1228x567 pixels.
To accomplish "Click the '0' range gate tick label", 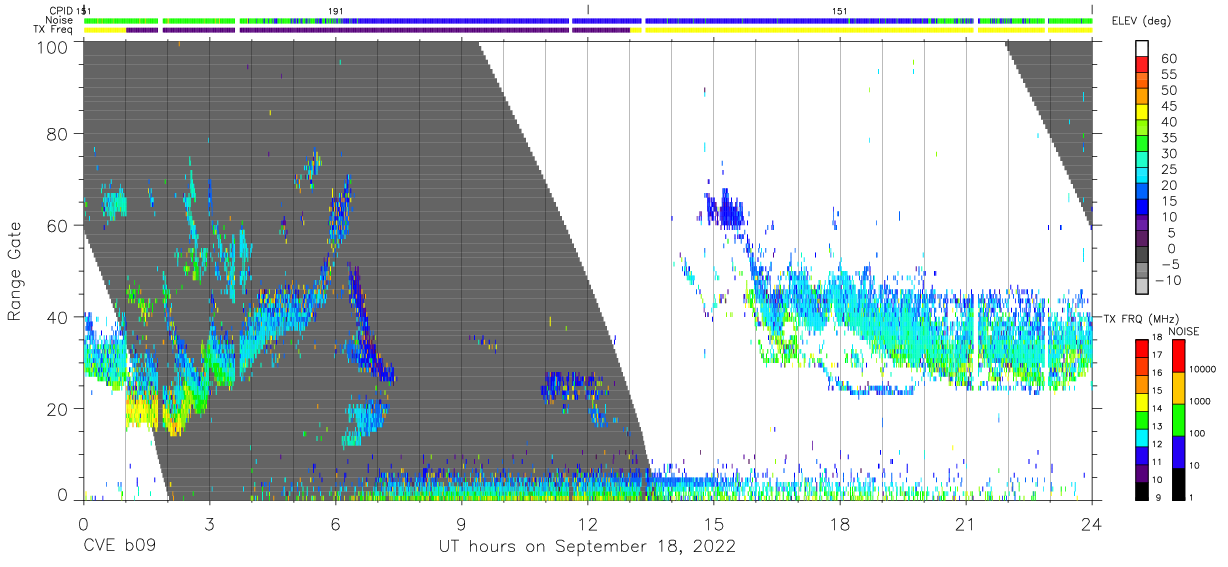I will pyautogui.click(x=63, y=494).
